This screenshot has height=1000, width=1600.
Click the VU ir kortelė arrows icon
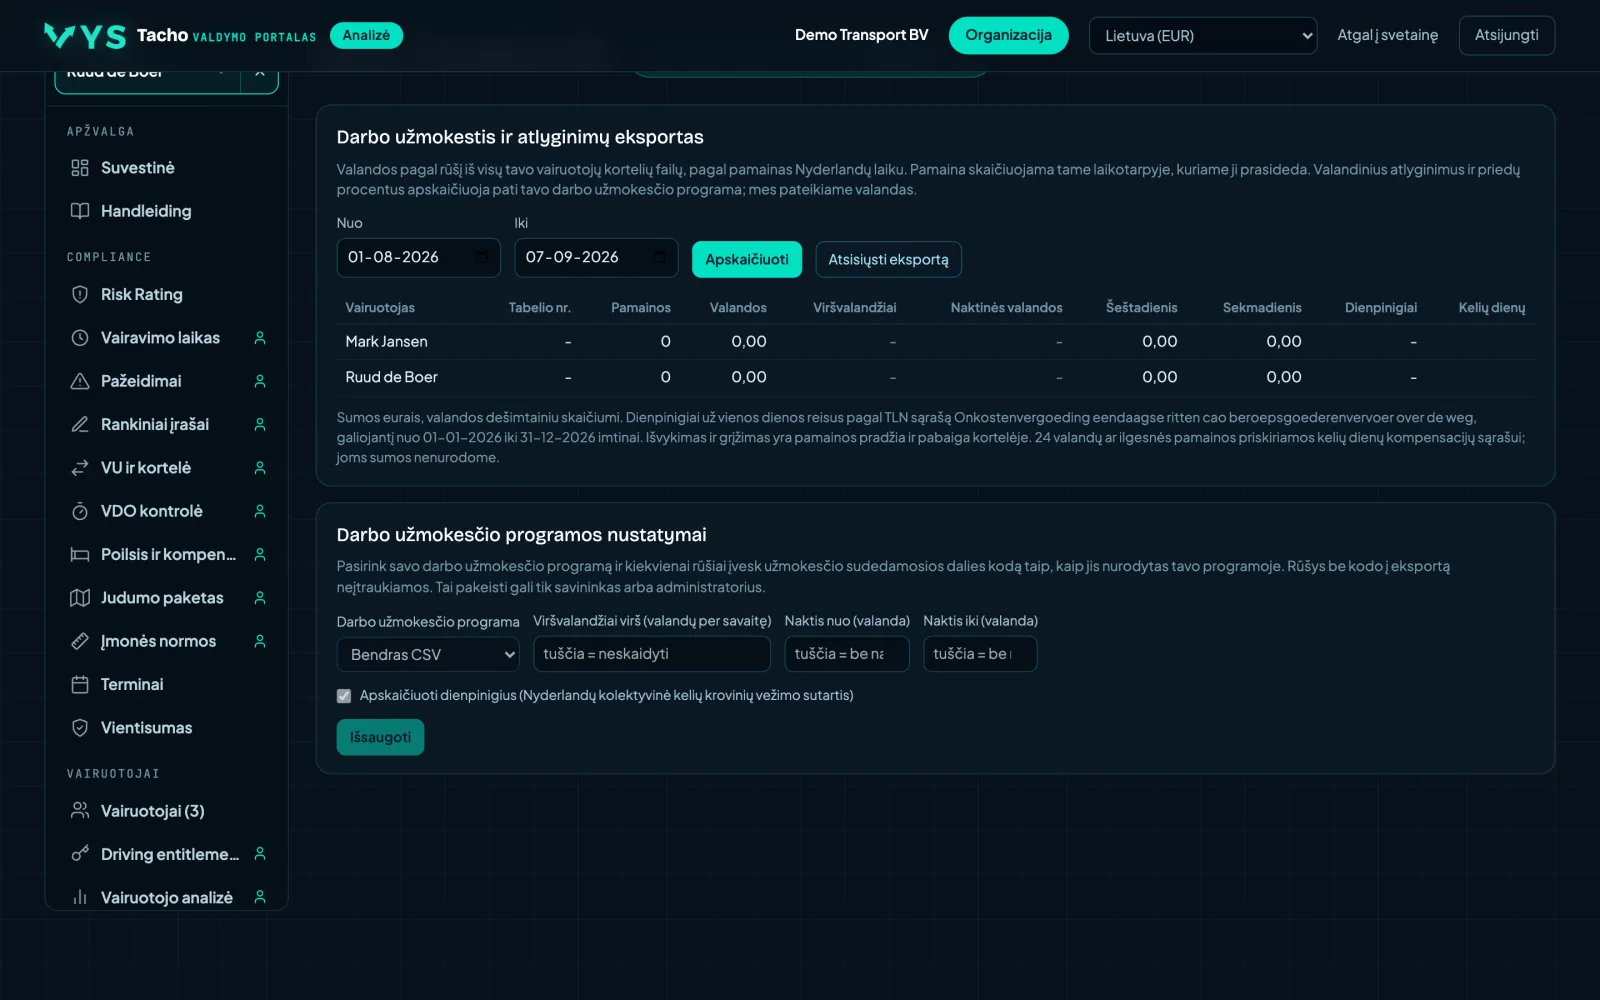[80, 468]
